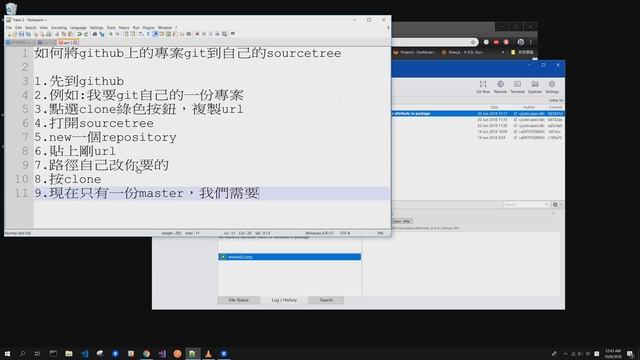Expand Chrome bookmarks overflow chevron
This screenshot has width=640, height=360.
click(503, 52)
